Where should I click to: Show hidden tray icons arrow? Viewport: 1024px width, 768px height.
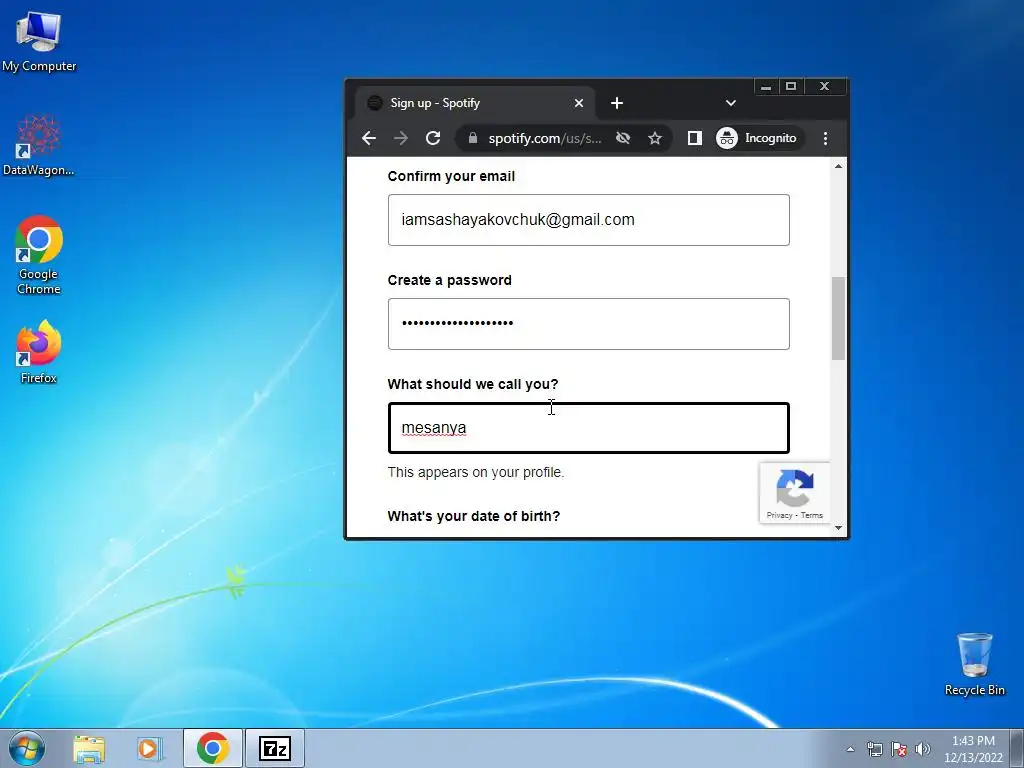850,749
